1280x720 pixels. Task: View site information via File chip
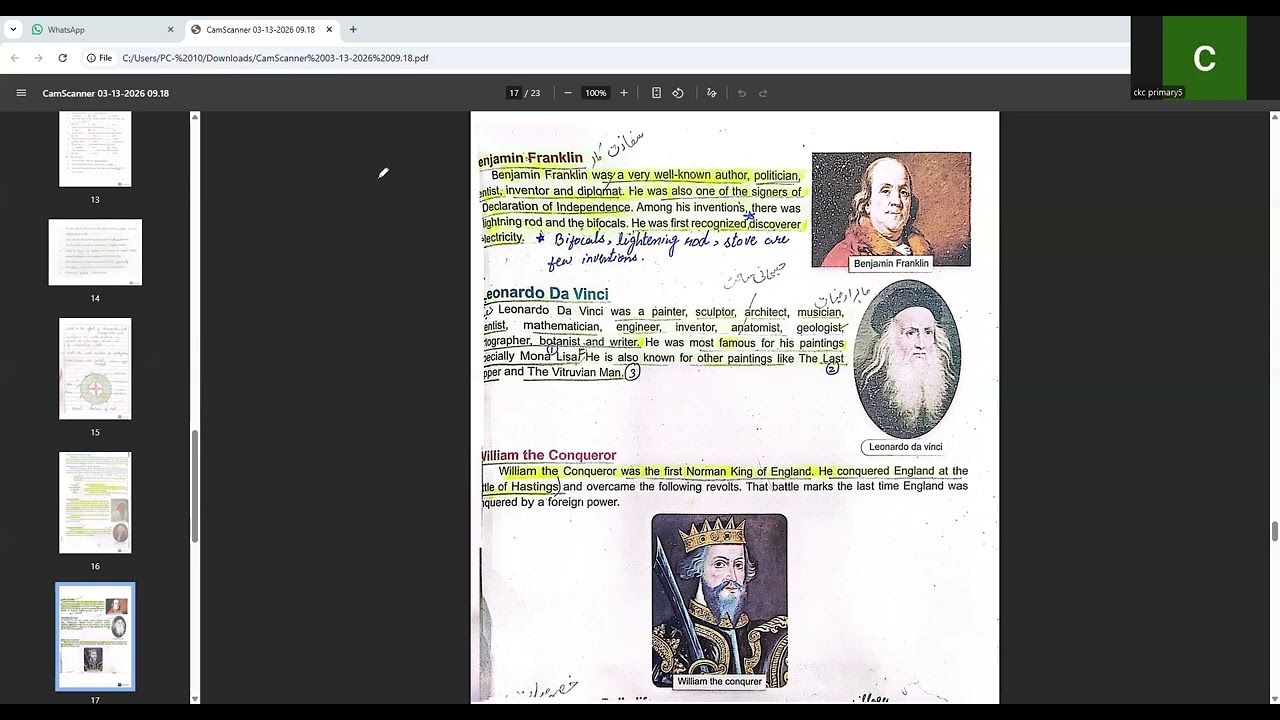point(99,58)
